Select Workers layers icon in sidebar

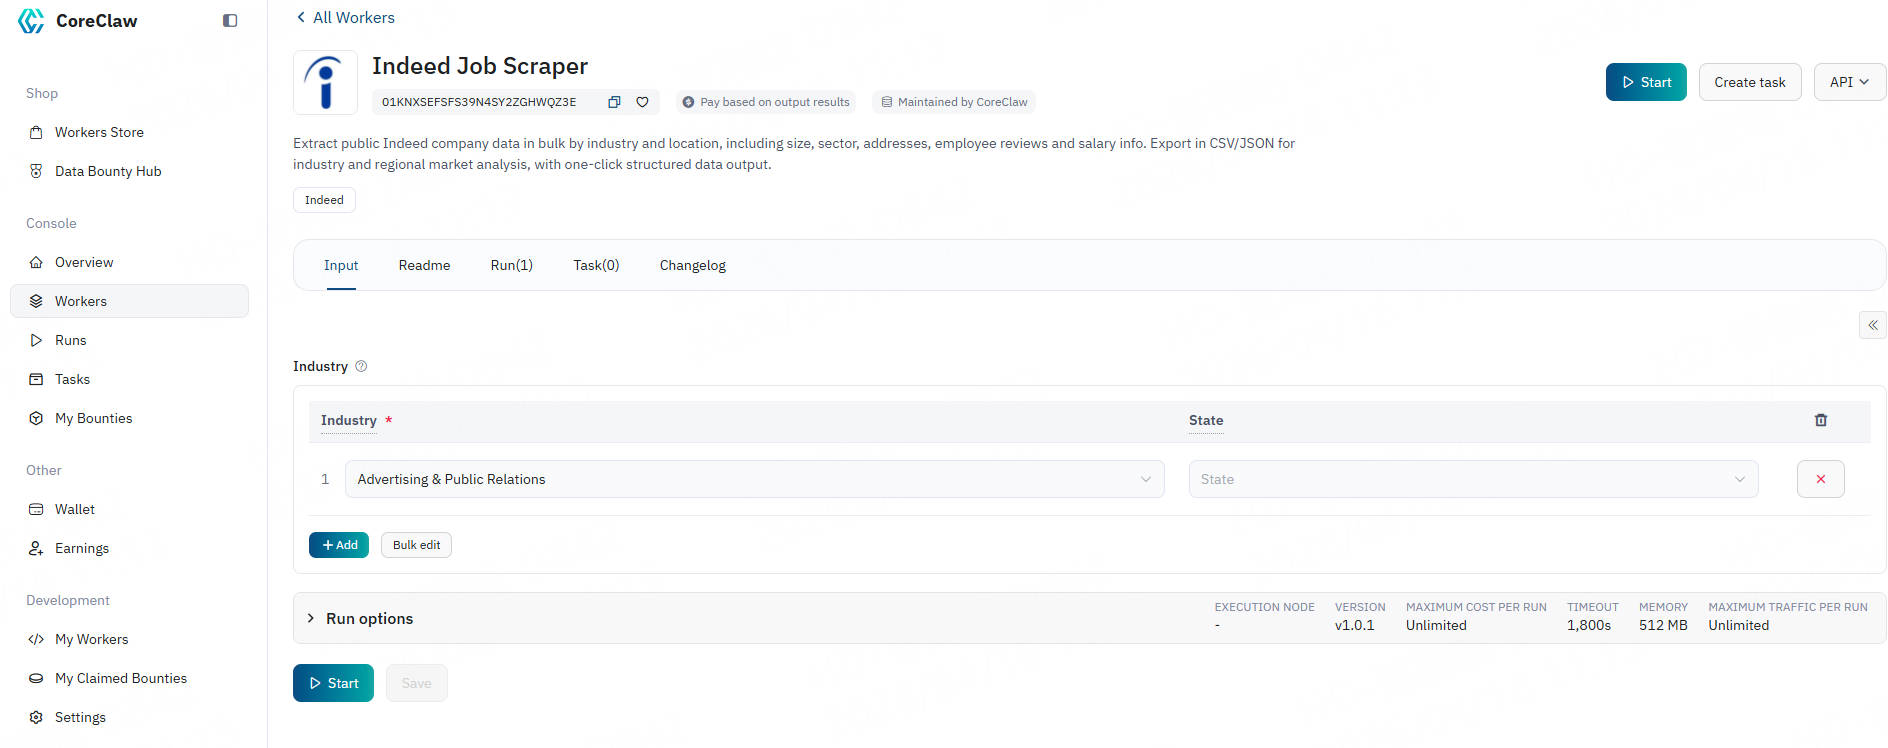pyautogui.click(x=36, y=301)
